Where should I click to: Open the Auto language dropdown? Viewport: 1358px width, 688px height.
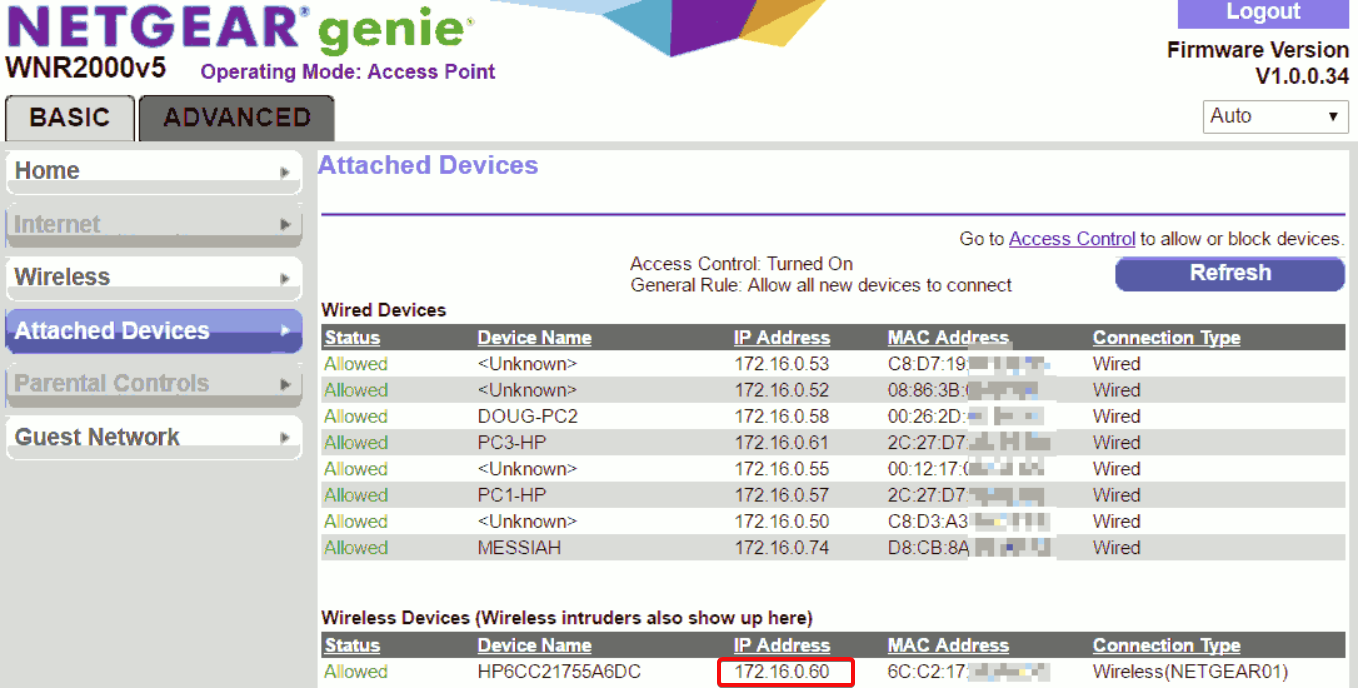click(x=1276, y=116)
